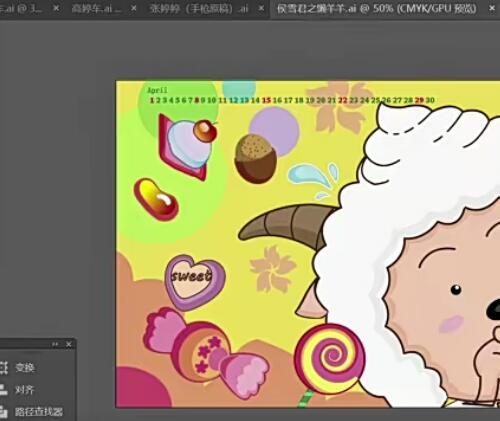
Task: Open the 对齐 (Align) panel
Action: click(x=25, y=389)
